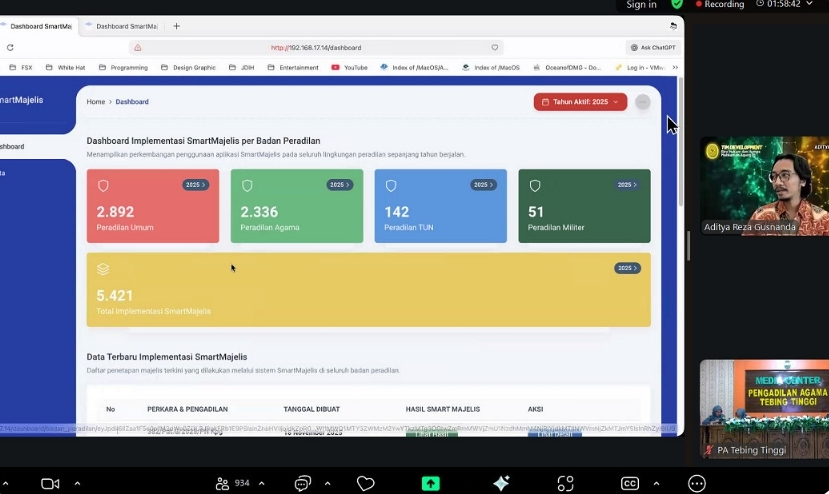Open the Zoom chat icon
This screenshot has width=829, height=494.
pos(302,483)
